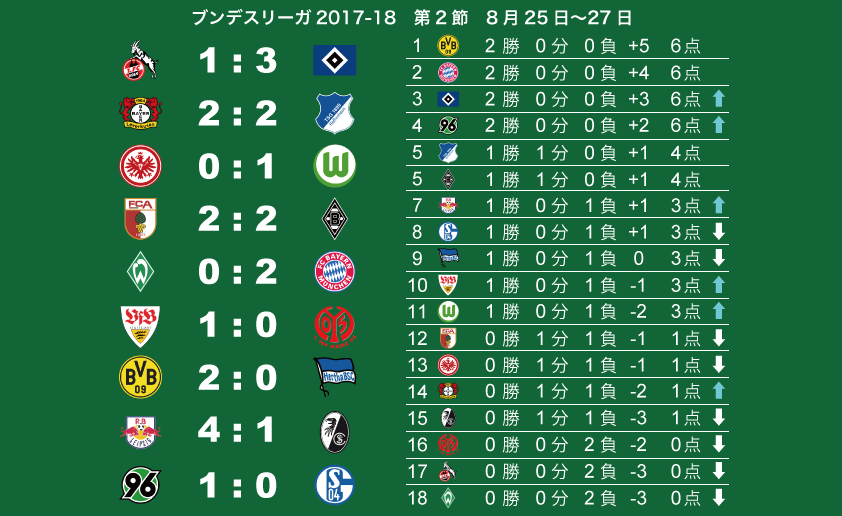
Task: Click the large Borussia Dortmund BVB 09 logo
Action: (140, 377)
